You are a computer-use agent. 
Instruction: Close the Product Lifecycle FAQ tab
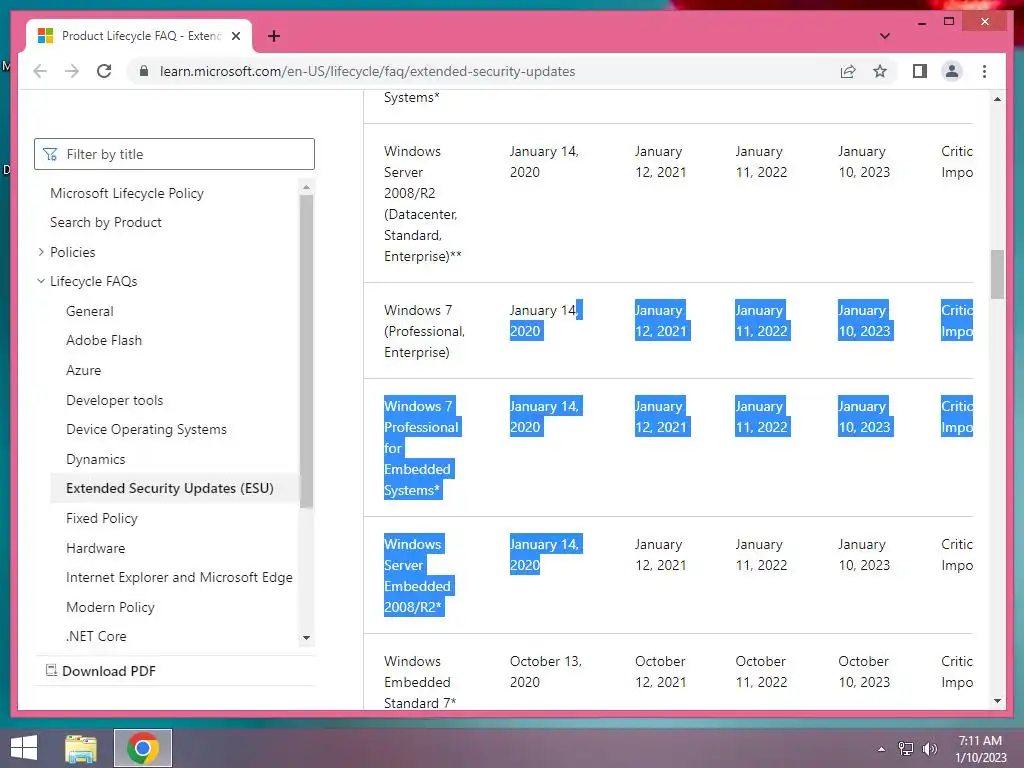(236, 36)
